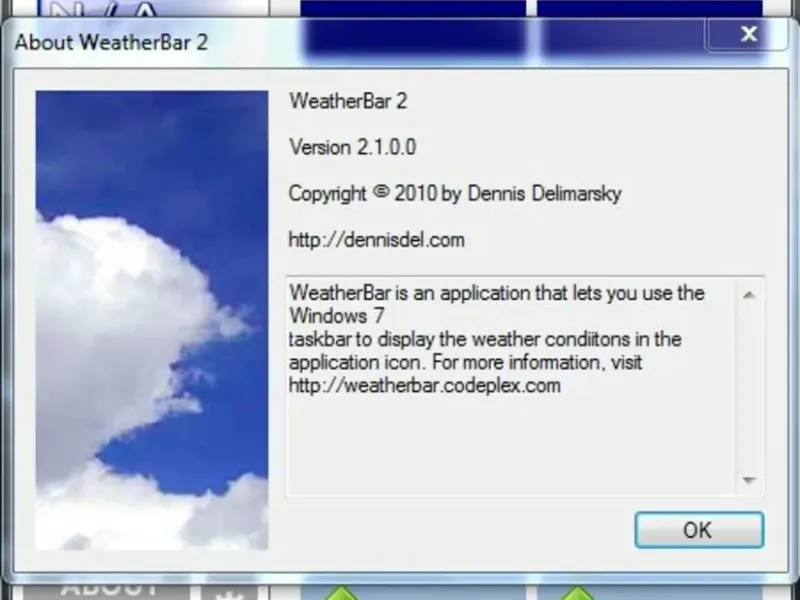Click the 'WeatherBar 2' product name label

click(348, 101)
